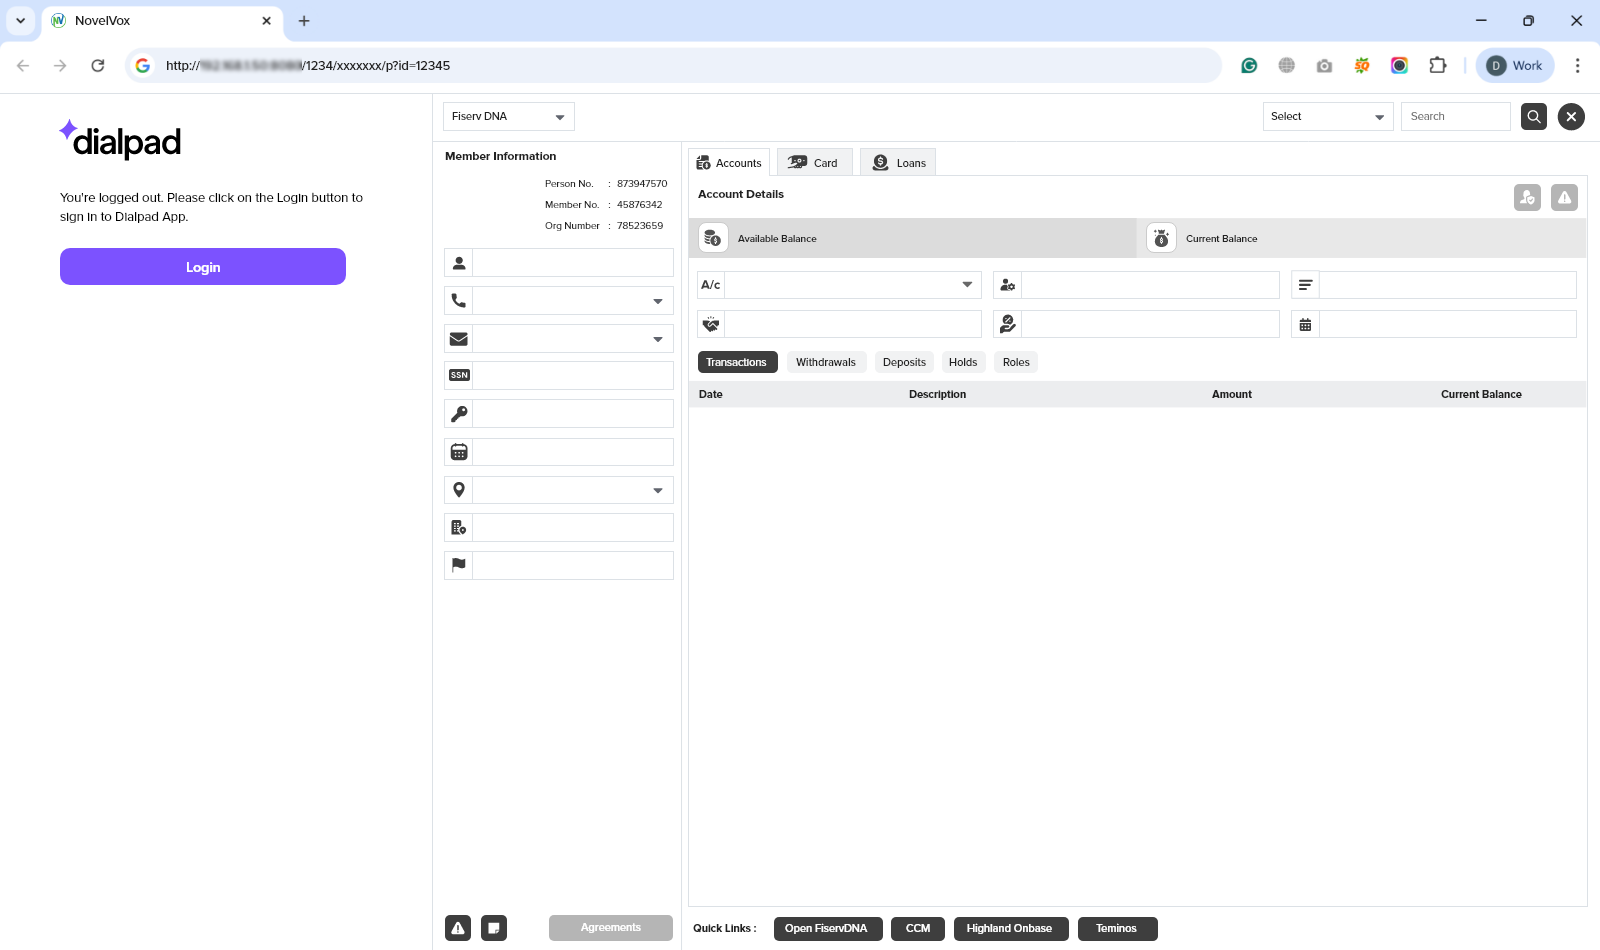Select the Withdrawals tab

(x=826, y=362)
